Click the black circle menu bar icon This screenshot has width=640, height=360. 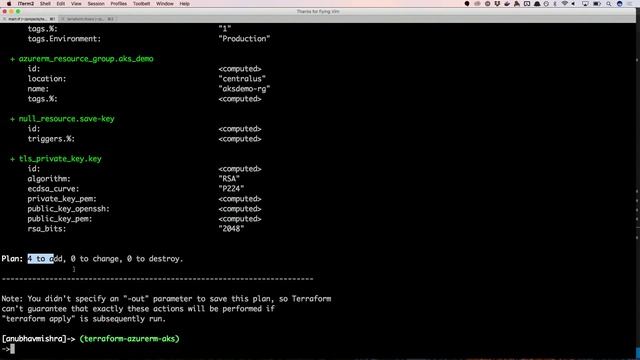click(x=467, y=4)
